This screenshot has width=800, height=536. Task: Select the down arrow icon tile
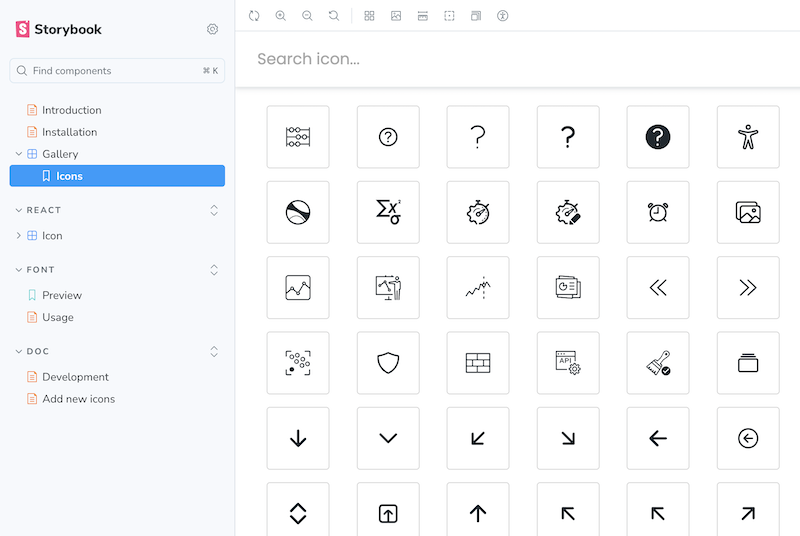tap(298, 439)
